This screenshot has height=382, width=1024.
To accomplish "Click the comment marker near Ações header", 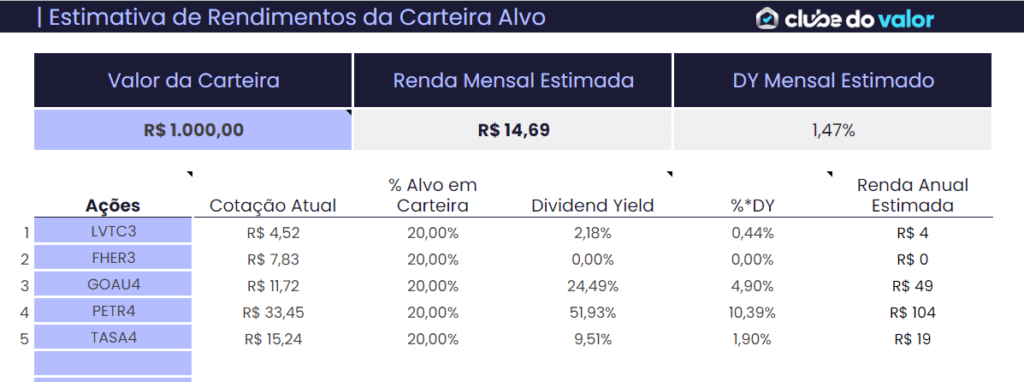I will [x=190, y=174].
